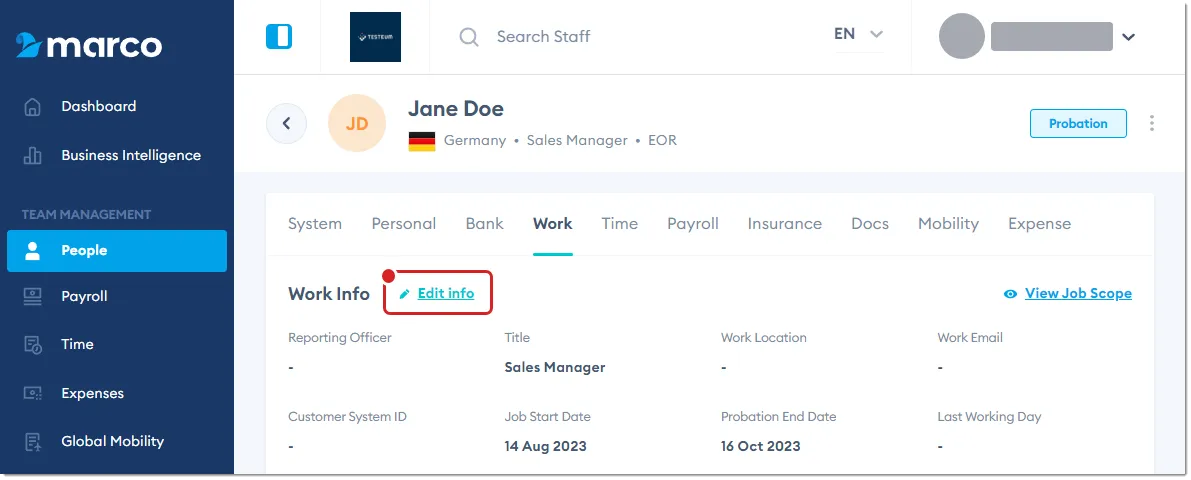Click the Germany flag icon

point(422,141)
